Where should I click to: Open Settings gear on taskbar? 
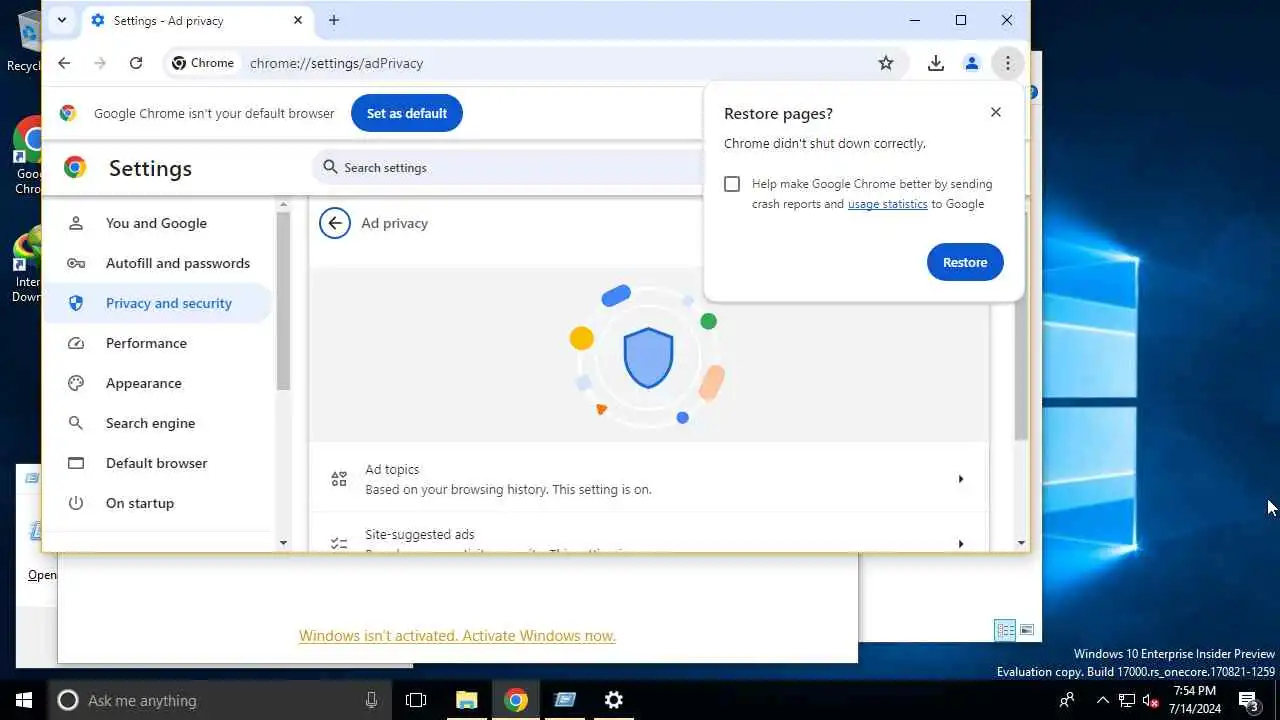click(x=614, y=700)
